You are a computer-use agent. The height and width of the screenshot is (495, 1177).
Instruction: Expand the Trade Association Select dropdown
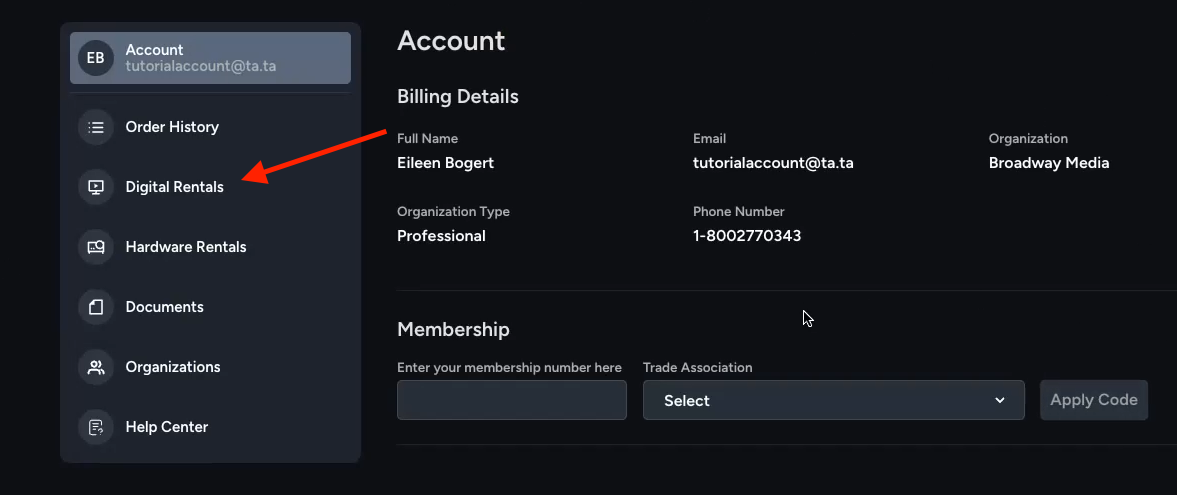click(833, 400)
